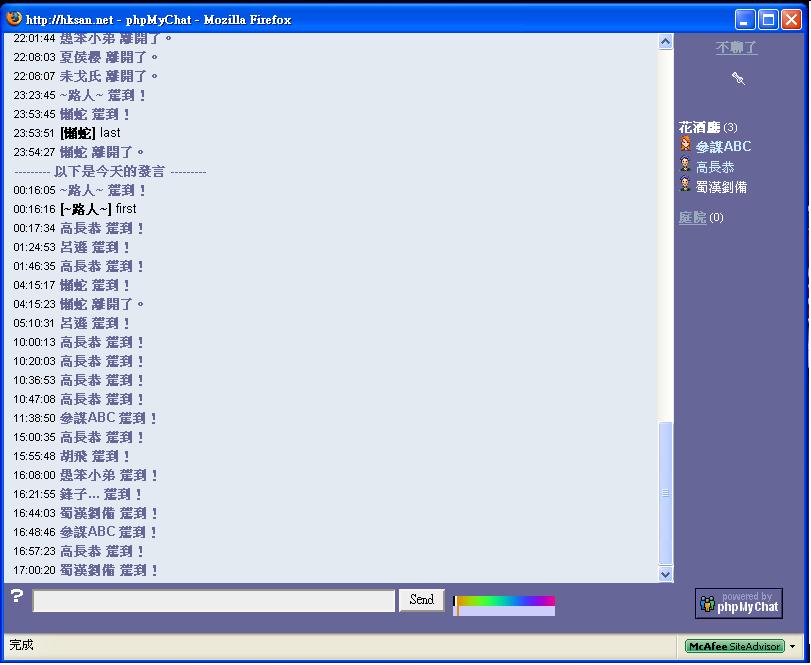
Task: Click the [~路人~] sender name in chat
Action: click(x=85, y=209)
